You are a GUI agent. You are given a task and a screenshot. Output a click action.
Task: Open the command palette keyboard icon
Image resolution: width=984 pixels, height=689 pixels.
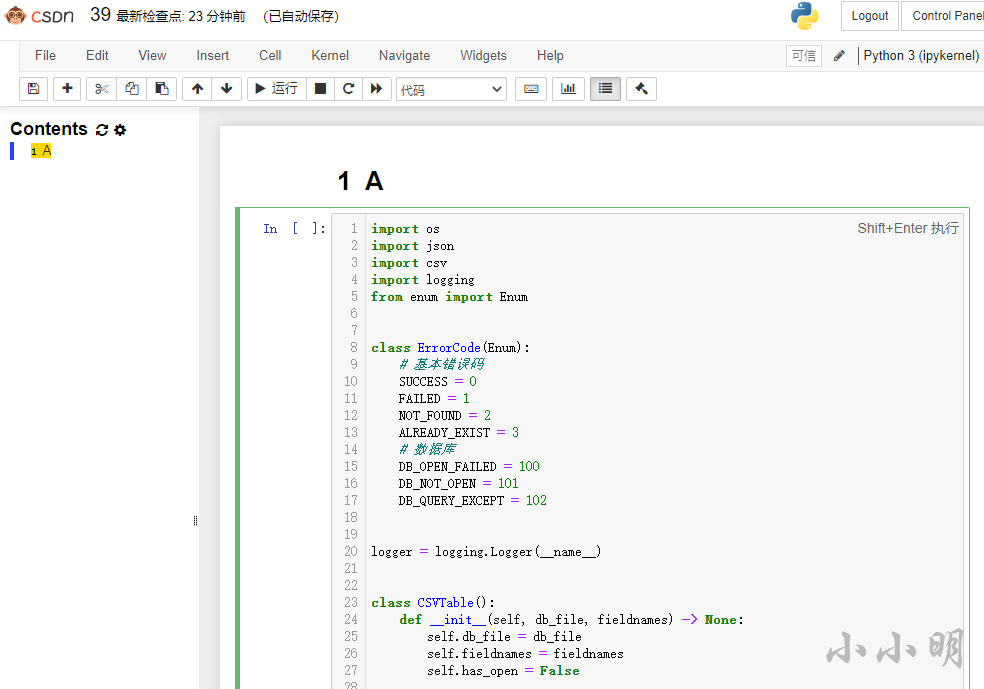point(531,89)
